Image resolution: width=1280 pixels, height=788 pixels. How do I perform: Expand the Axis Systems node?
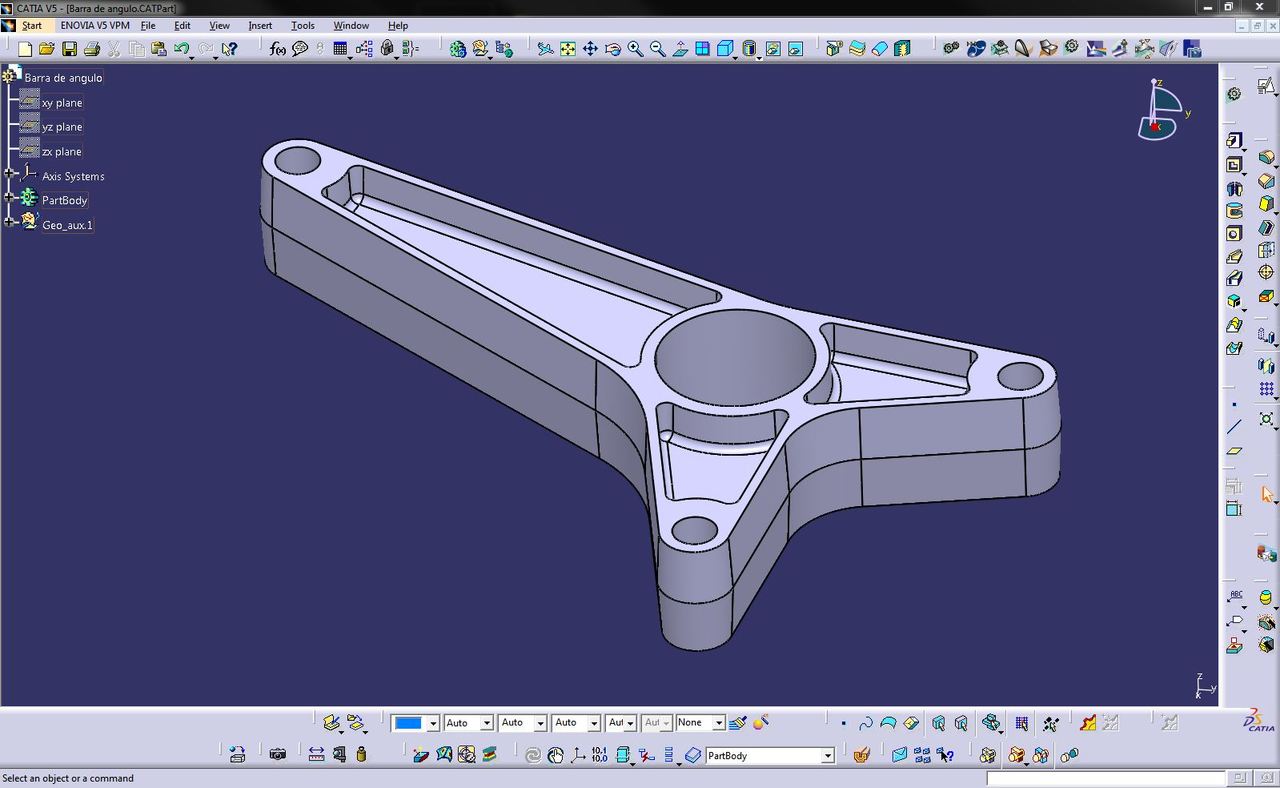tap(9, 175)
